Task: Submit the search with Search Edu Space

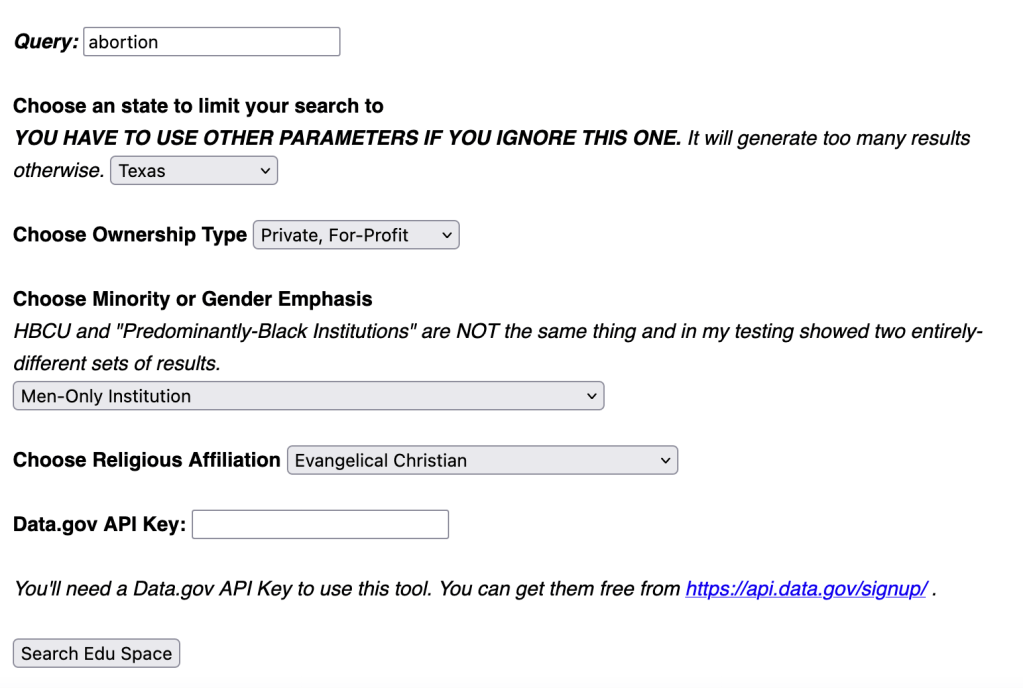Action: (x=95, y=652)
